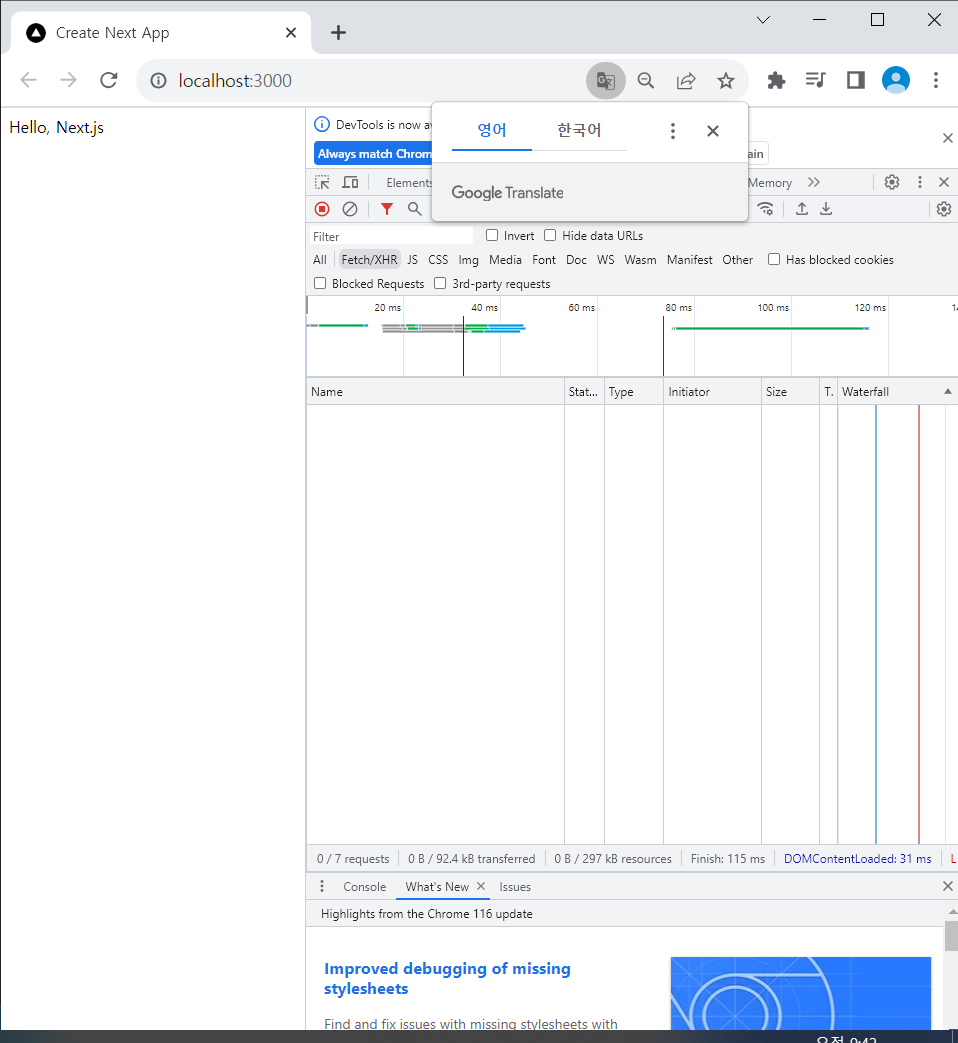Close the DevTools drawer
The image size is (958, 1043).
(947, 886)
